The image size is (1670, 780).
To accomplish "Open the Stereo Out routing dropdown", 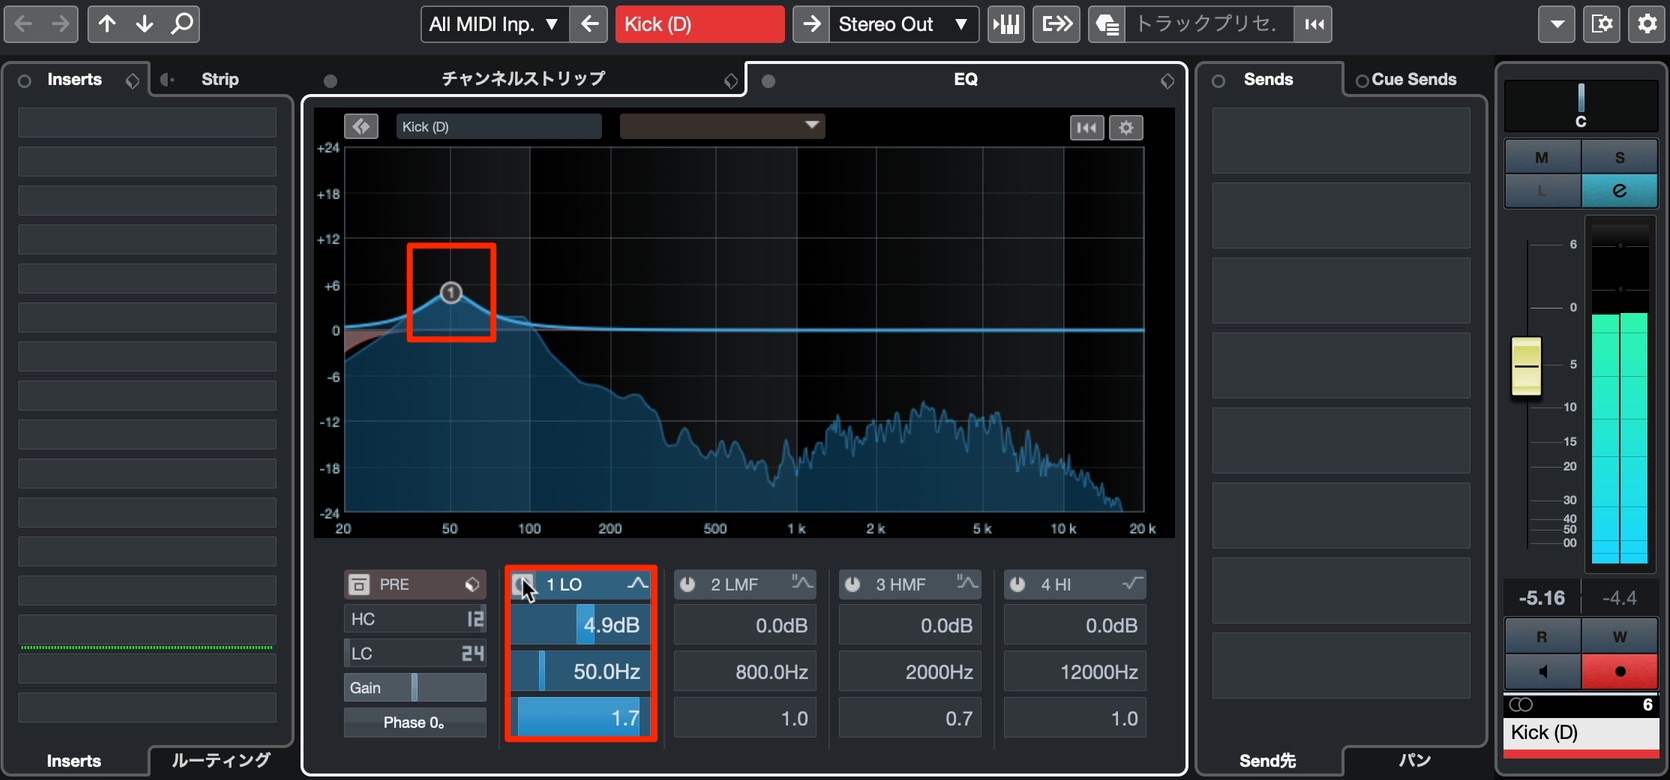I will pos(904,24).
